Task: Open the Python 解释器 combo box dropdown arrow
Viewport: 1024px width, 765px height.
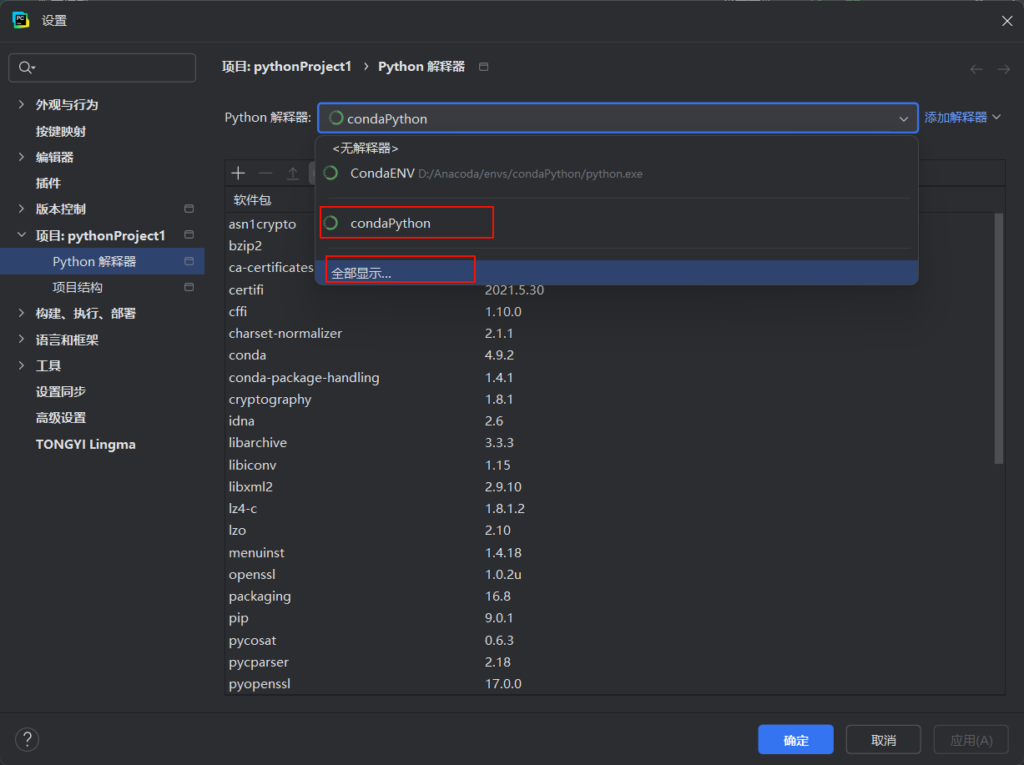Action: (x=903, y=119)
